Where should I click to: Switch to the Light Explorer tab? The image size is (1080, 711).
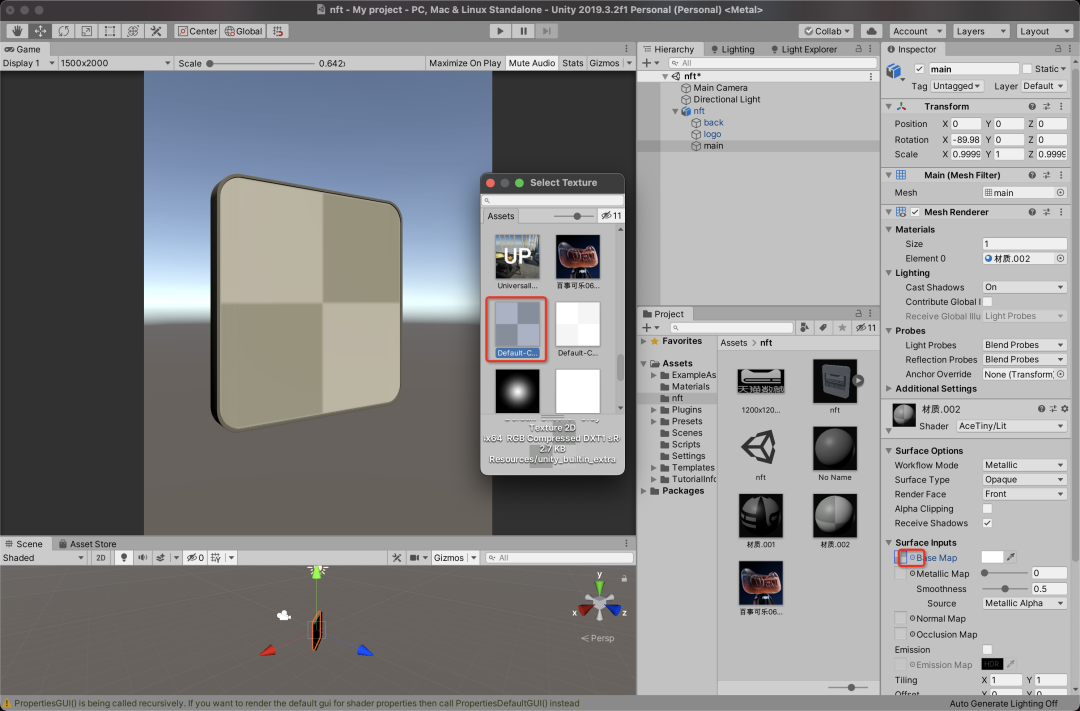803,49
